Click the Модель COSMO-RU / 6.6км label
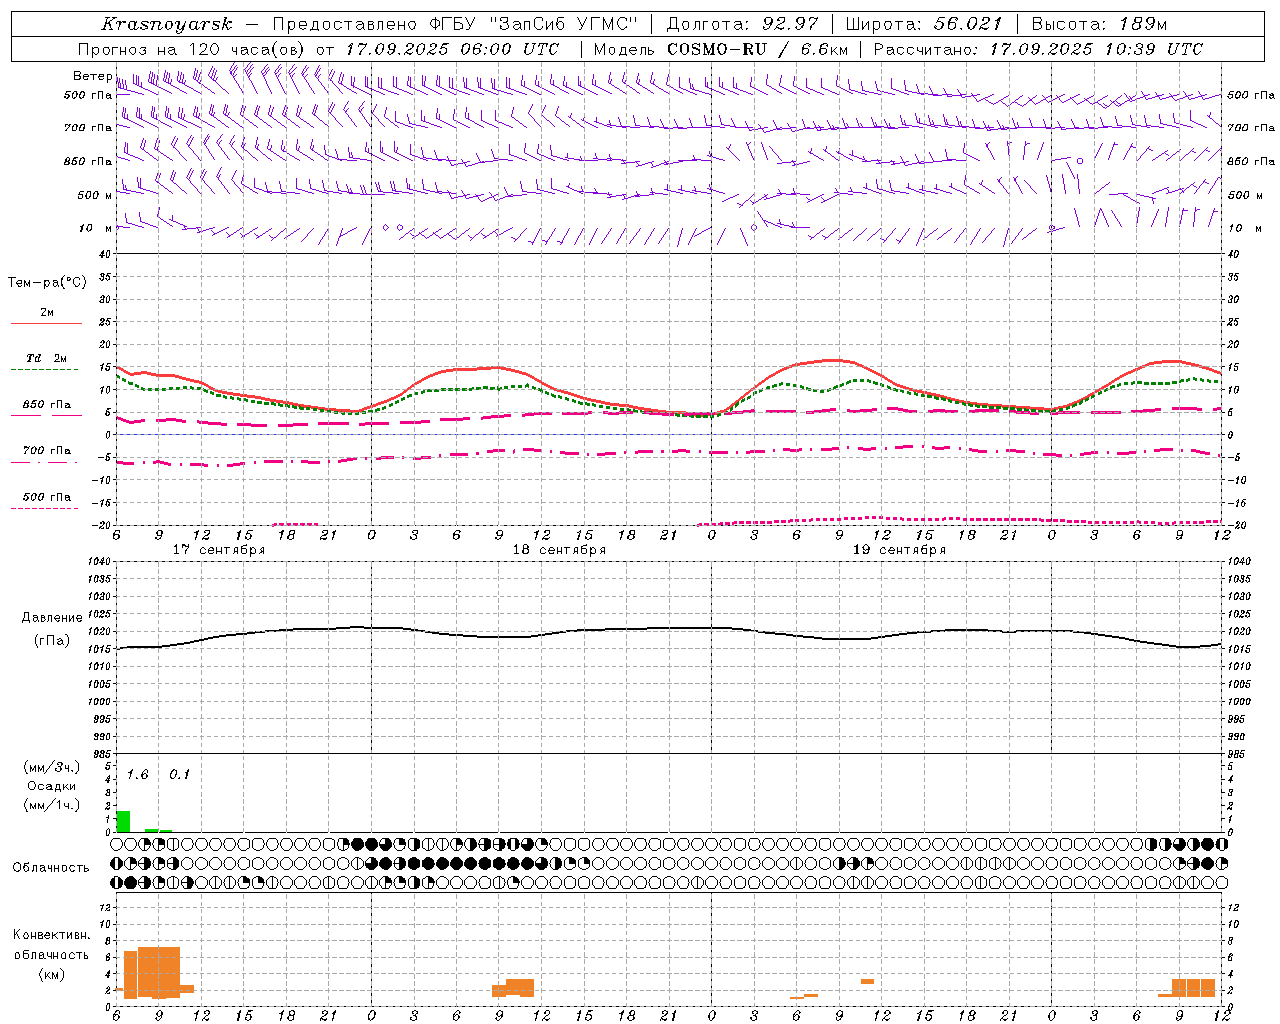Viewport: 1280px width, 1024px height. pyautogui.click(x=721, y=49)
